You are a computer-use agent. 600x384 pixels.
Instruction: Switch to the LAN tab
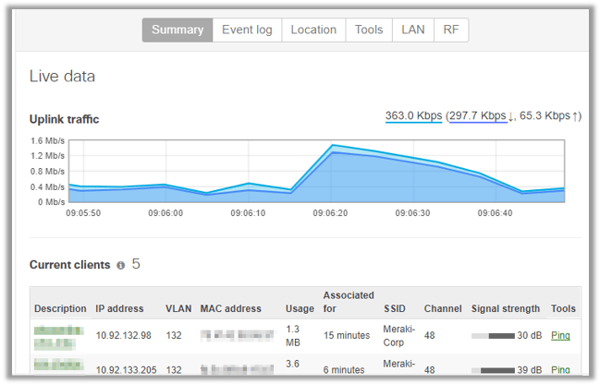pyautogui.click(x=413, y=30)
